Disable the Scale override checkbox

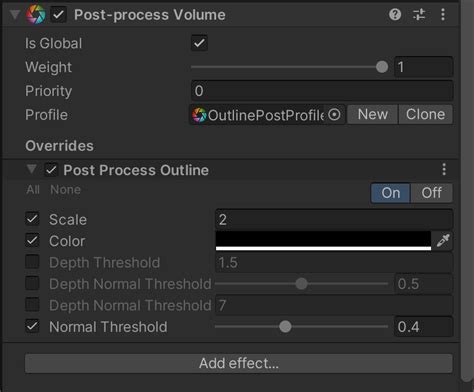click(32, 219)
